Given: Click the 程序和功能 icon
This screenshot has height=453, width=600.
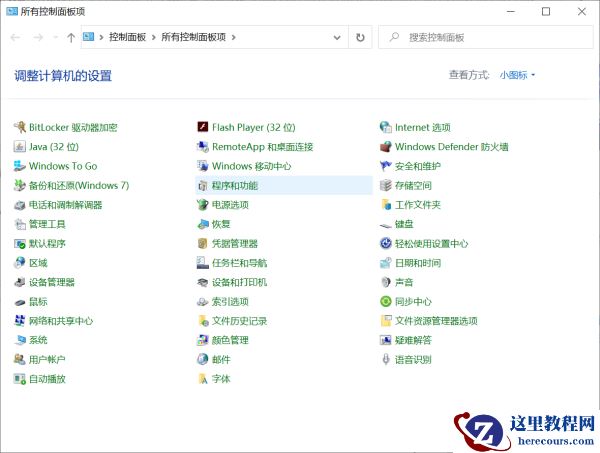Looking at the screenshot, I should (x=202, y=185).
